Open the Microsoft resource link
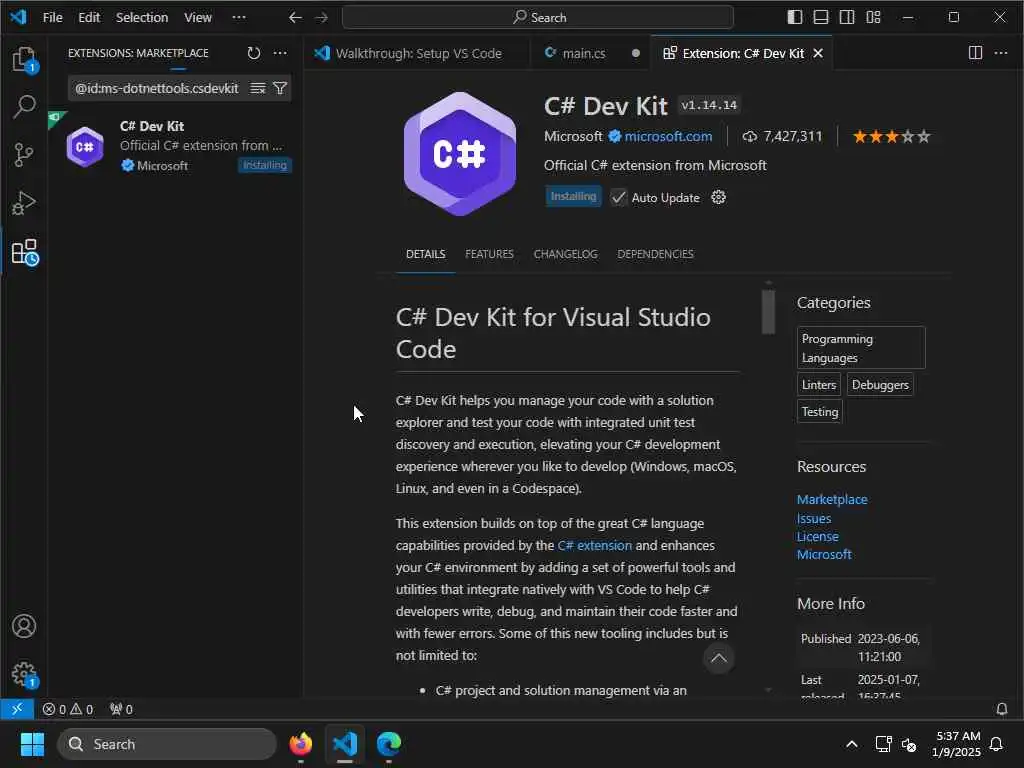The width and height of the screenshot is (1024, 768). pyautogui.click(x=824, y=554)
